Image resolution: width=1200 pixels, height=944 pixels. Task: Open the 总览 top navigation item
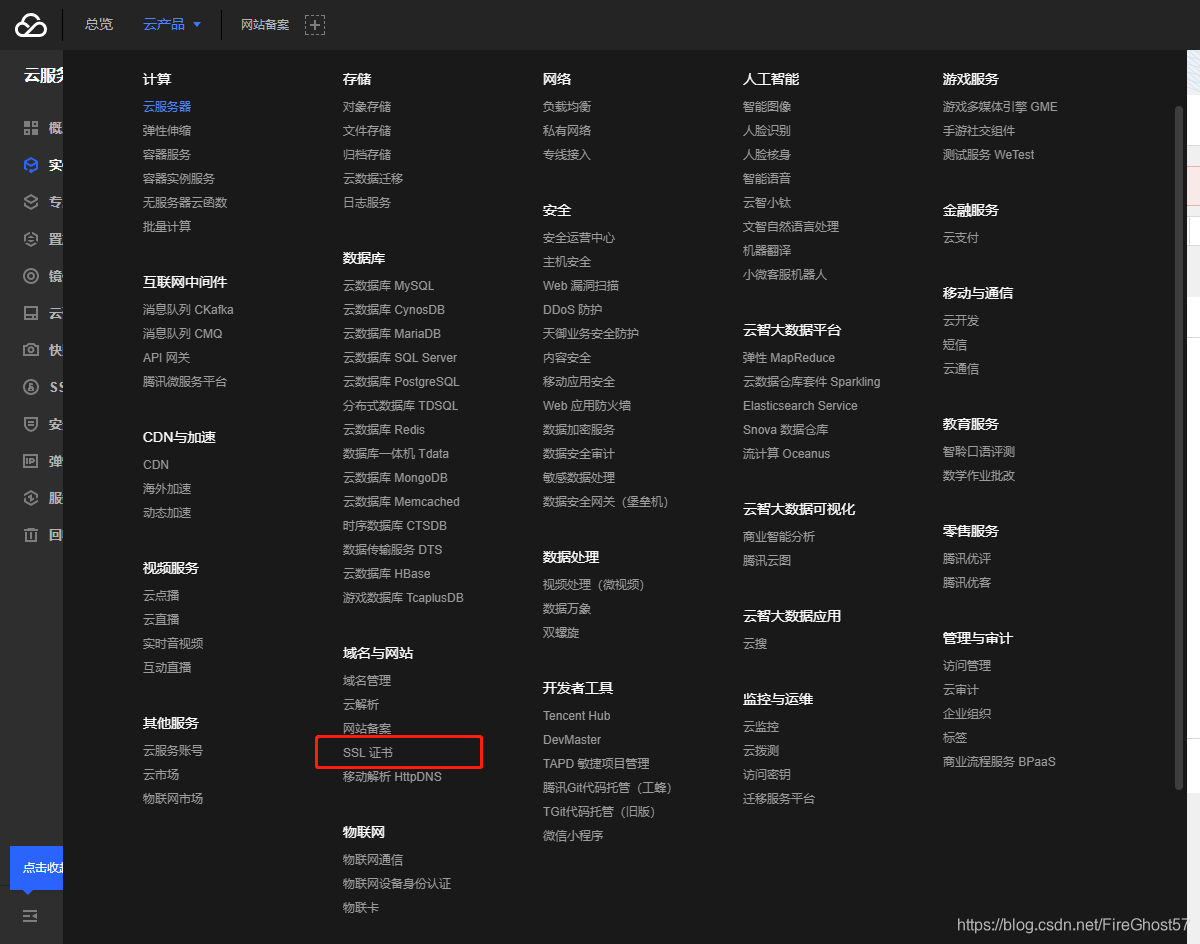[x=99, y=25]
